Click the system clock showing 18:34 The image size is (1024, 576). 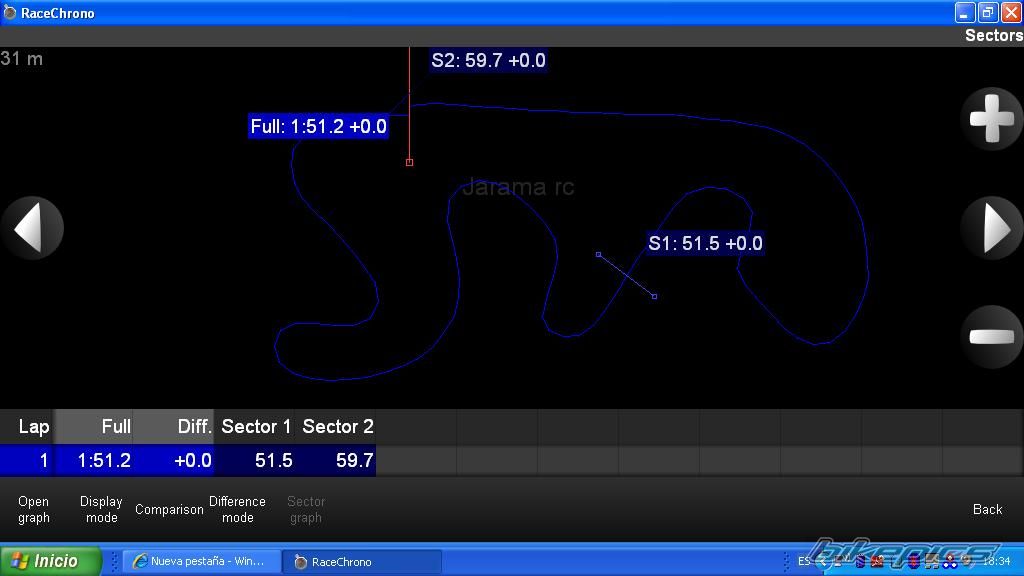click(997, 561)
